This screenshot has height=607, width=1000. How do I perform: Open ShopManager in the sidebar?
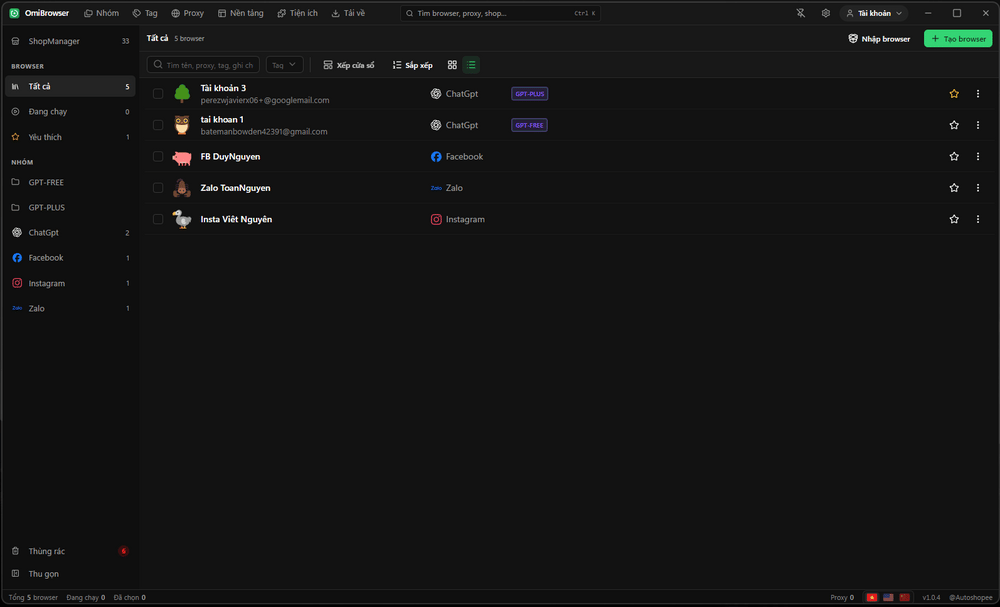pyautogui.click(x=71, y=41)
